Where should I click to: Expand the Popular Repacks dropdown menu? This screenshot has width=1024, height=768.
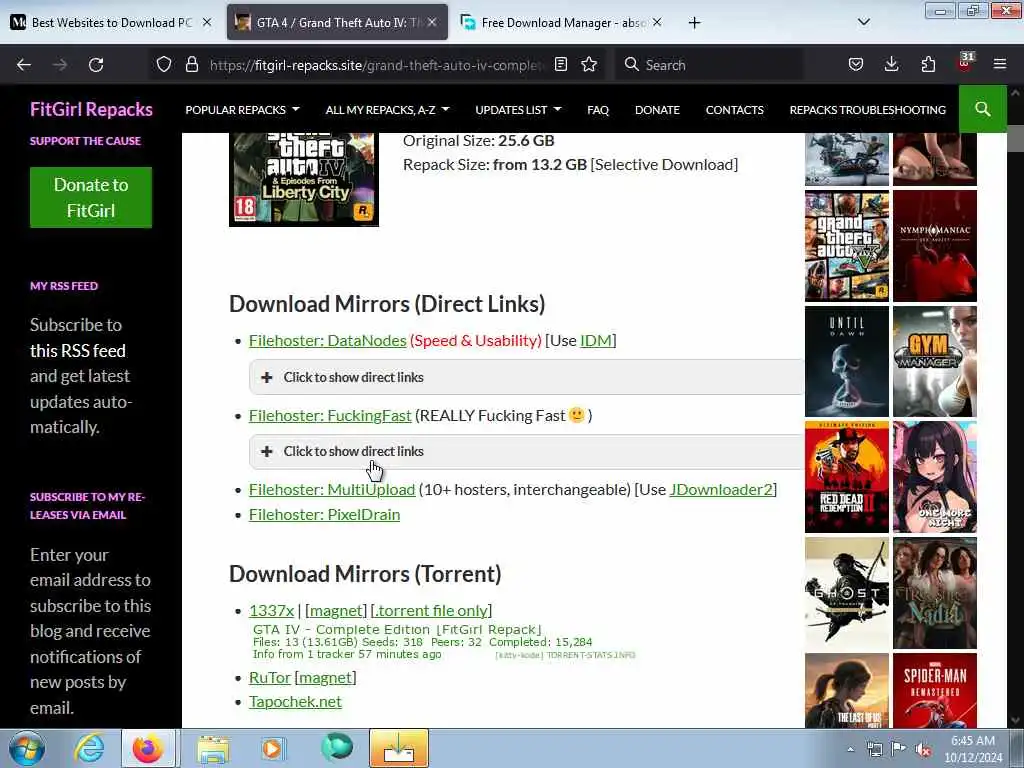(x=242, y=110)
